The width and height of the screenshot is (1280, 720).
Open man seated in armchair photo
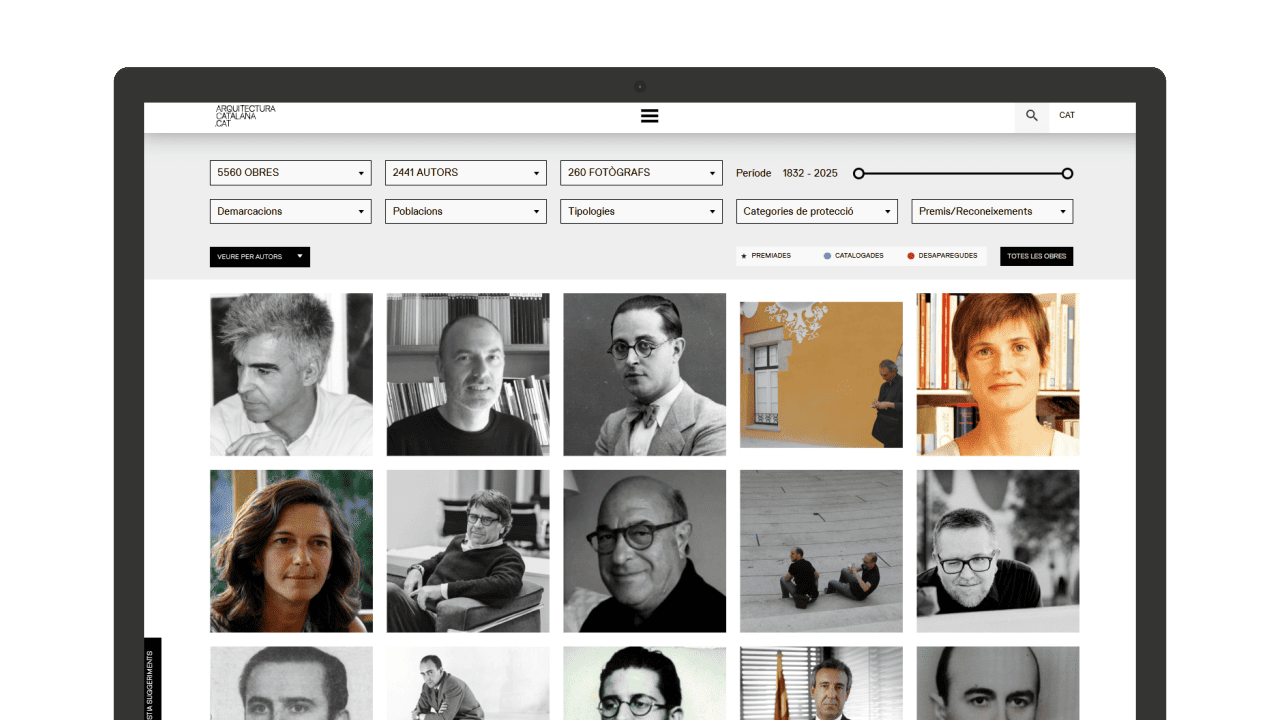coord(468,551)
